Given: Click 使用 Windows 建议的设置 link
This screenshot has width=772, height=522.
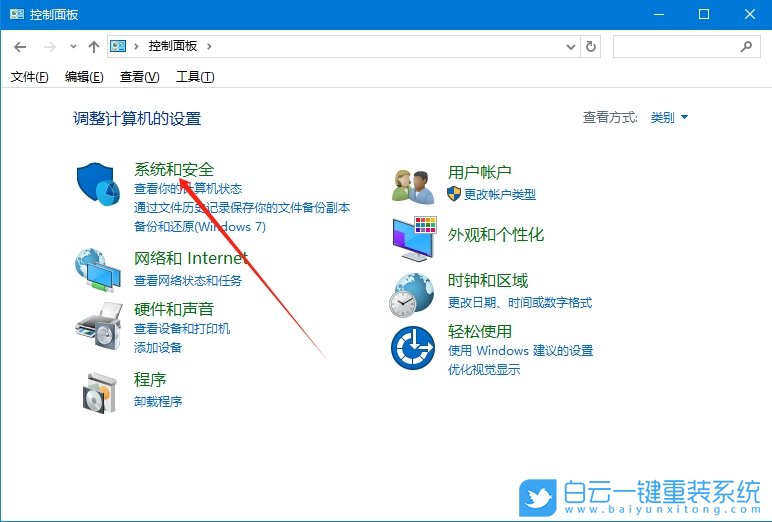Looking at the screenshot, I should pos(520,351).
